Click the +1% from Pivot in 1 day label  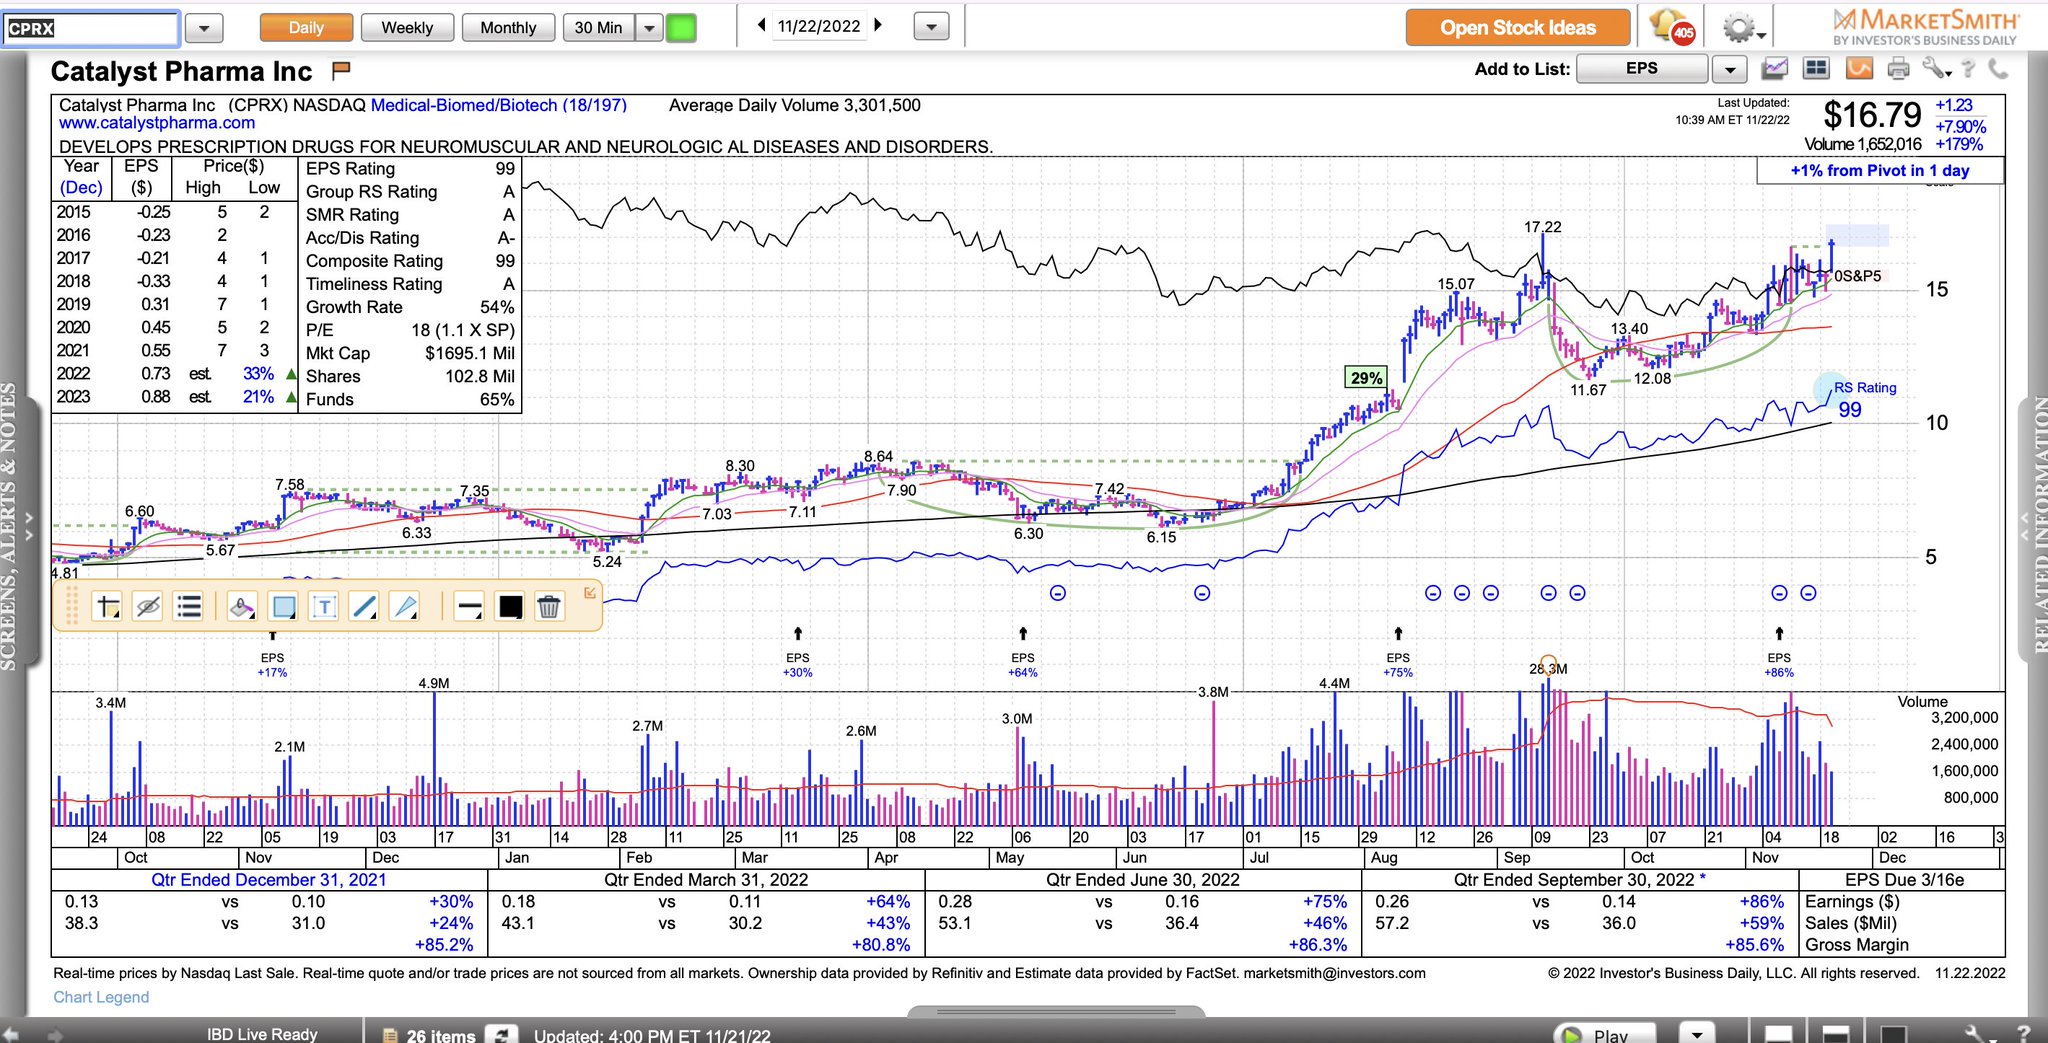tap(1879, 171)
